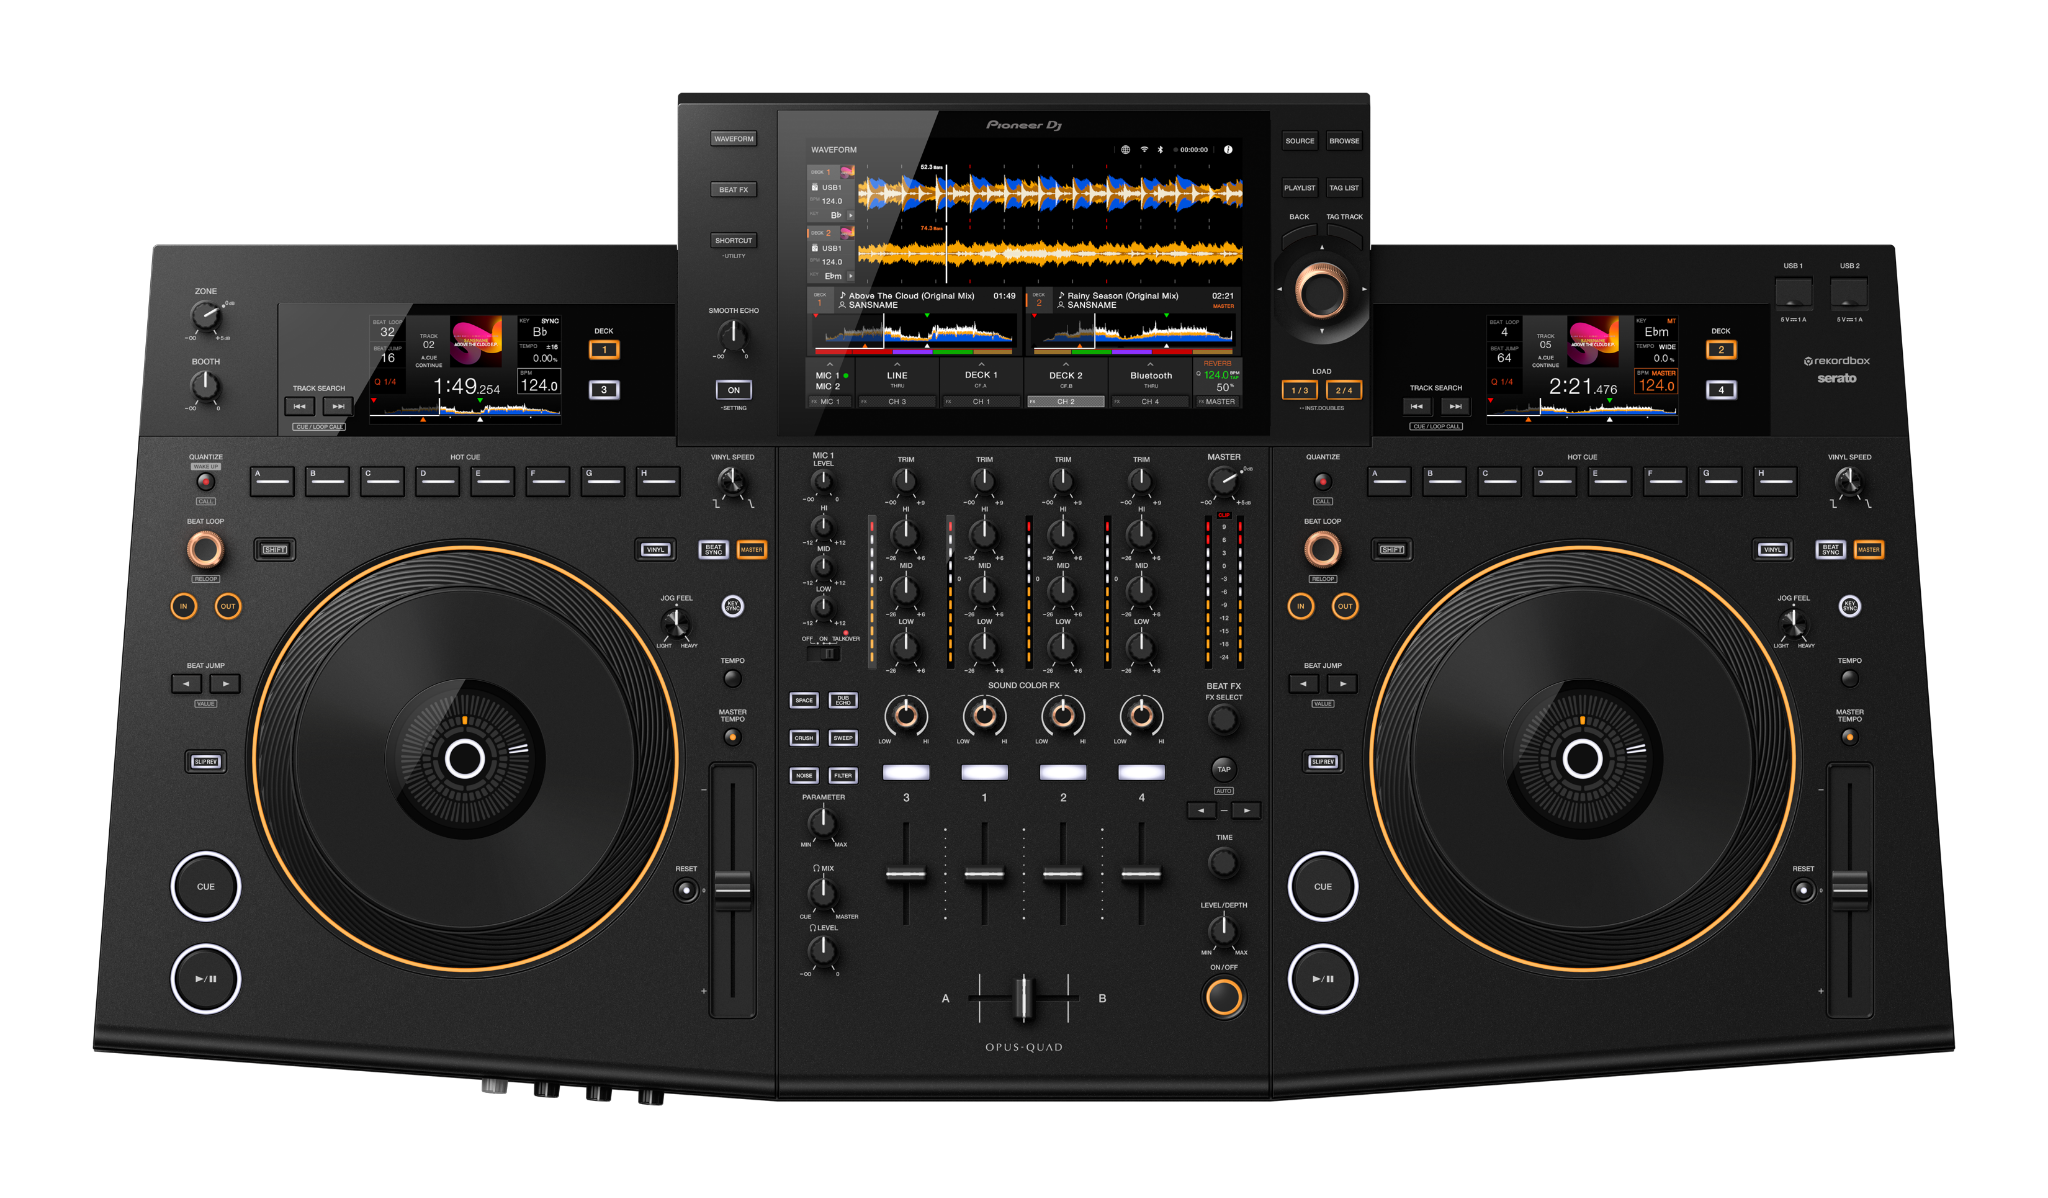Tap the globe network icon on the touchscreen
The height and width of the screenshot is (1198, 2048).
point(1125,150)
